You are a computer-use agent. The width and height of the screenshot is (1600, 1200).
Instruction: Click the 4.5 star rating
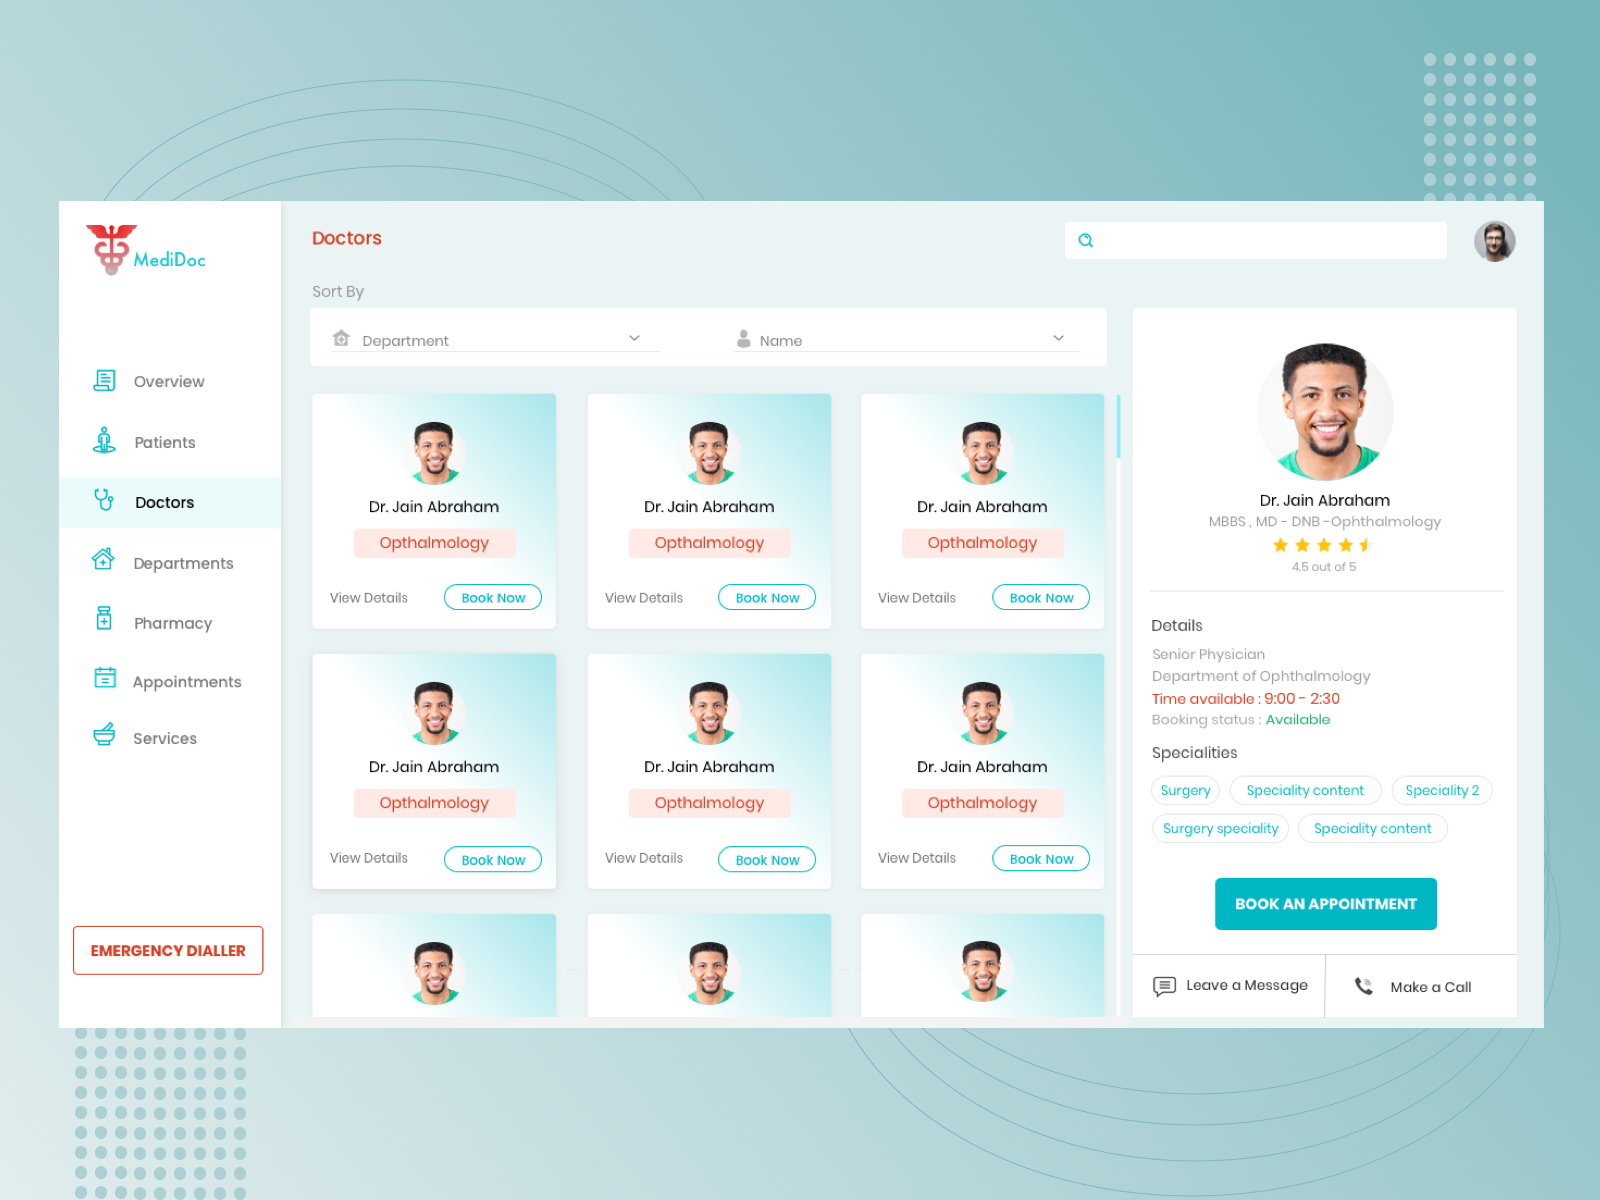(1323, 546)
